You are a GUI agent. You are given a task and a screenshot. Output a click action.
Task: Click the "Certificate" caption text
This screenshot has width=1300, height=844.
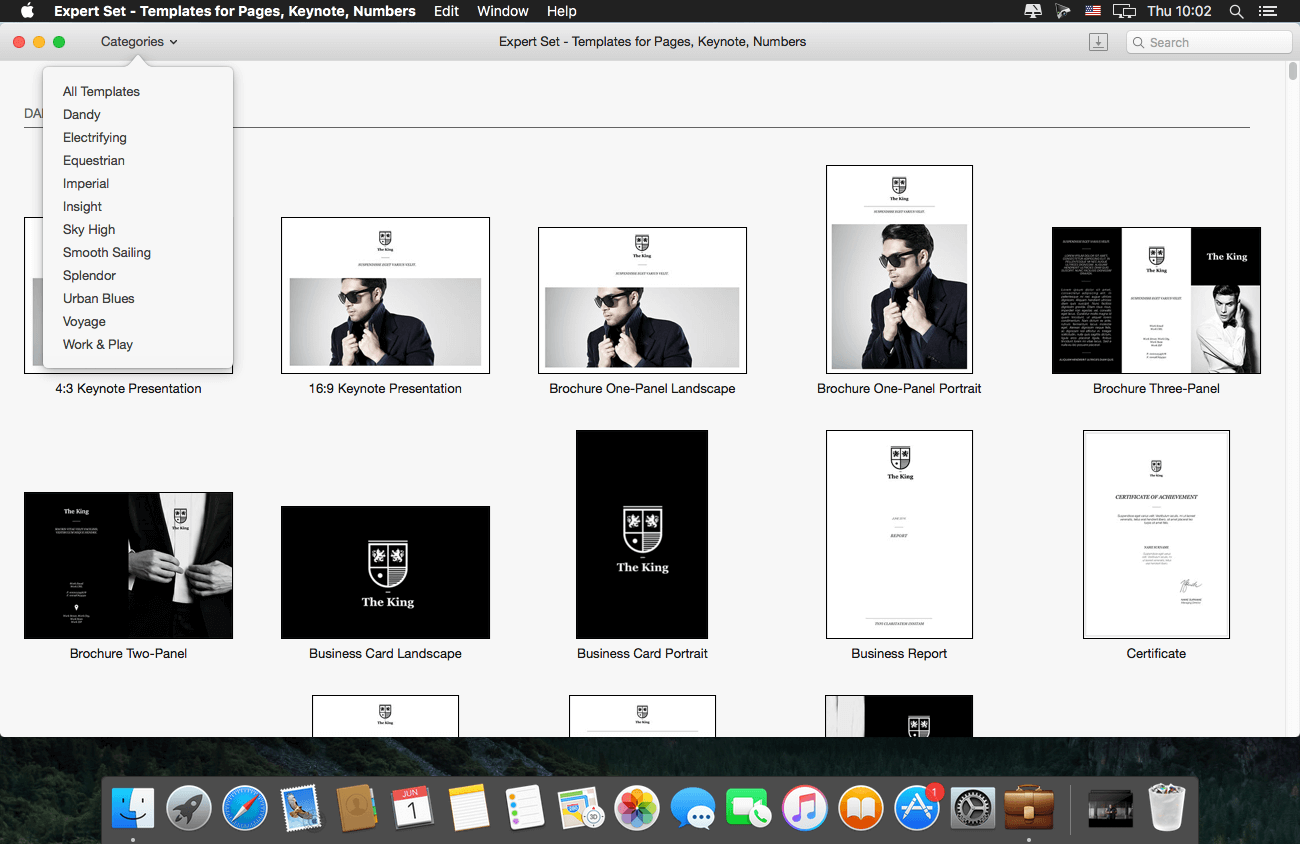(x=1156, y=653)
